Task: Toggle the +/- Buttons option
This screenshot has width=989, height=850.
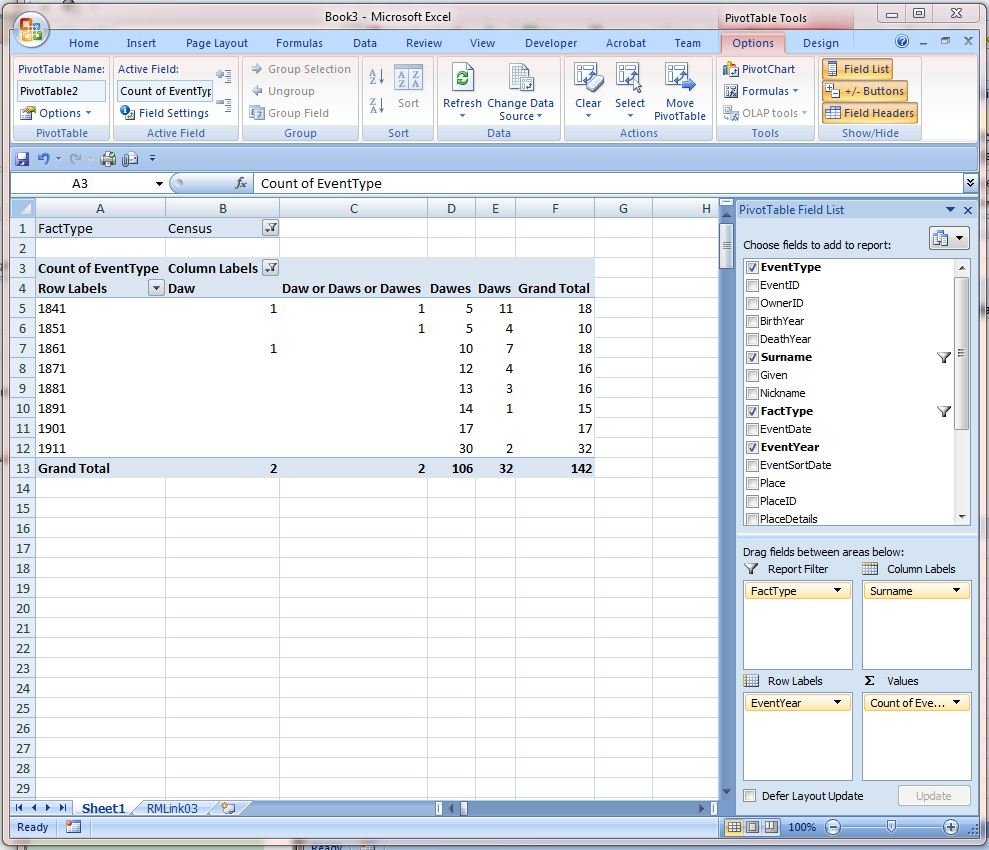Action: (865, 91)
